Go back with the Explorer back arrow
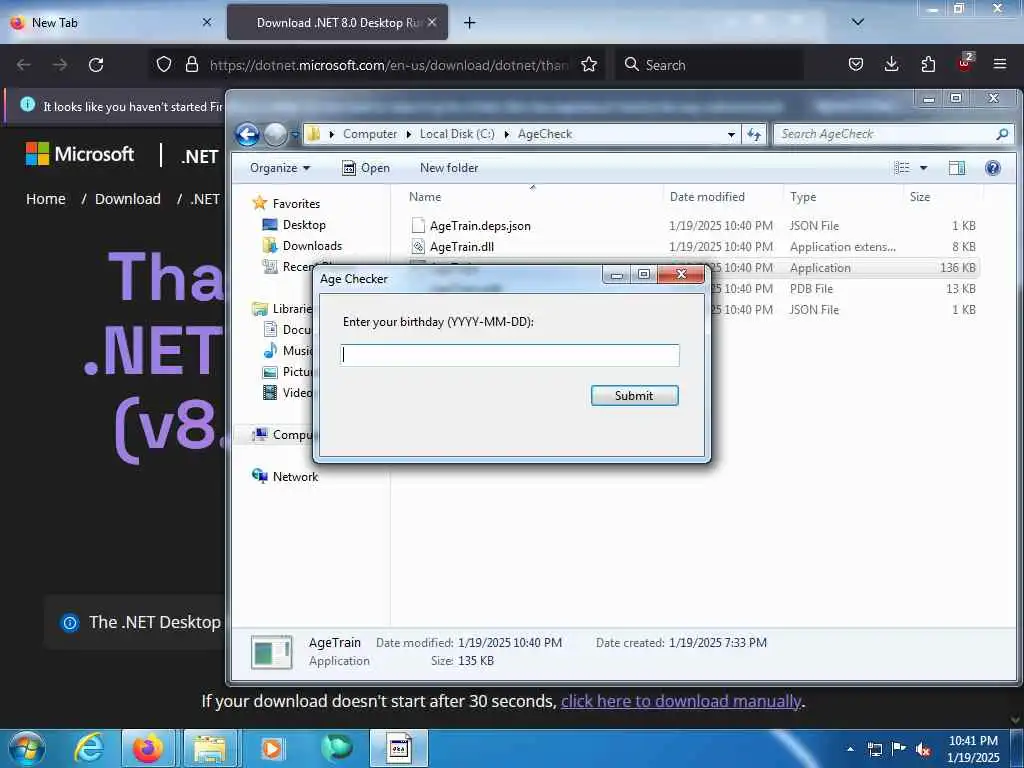The width and height of the screenshot is (1024, 768). [x=248, y=135]
